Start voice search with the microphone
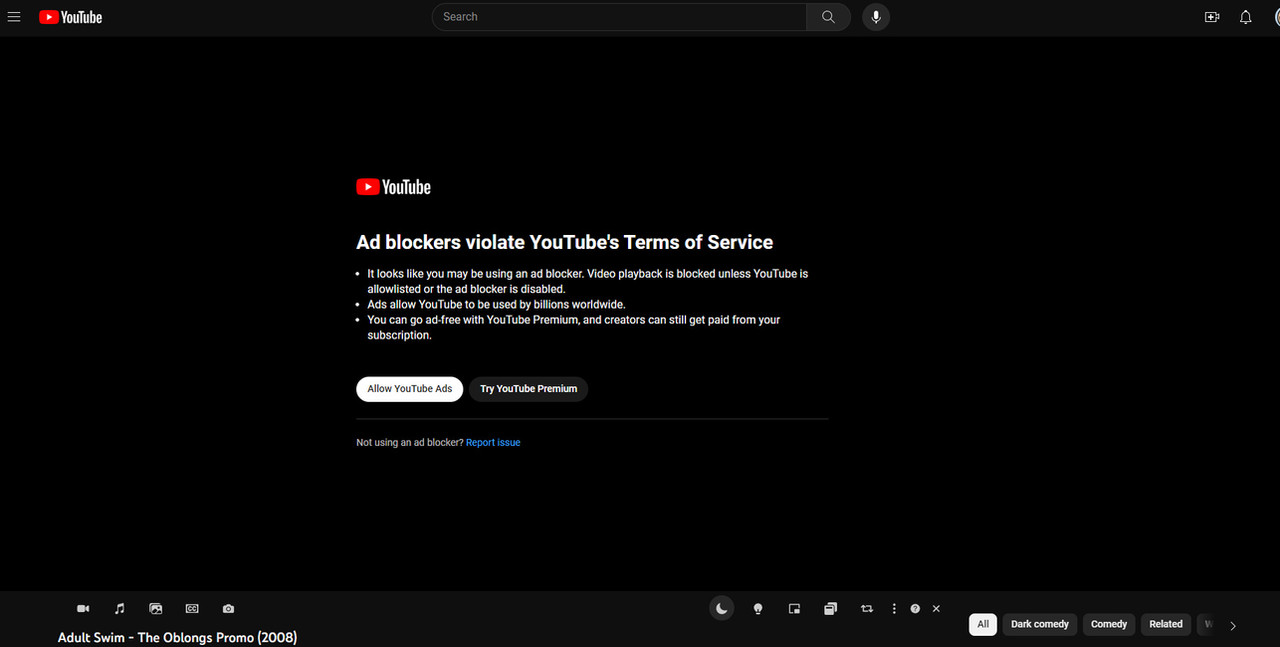The width and height of the screenshot is (1280, 647). [x=876, y=17]
